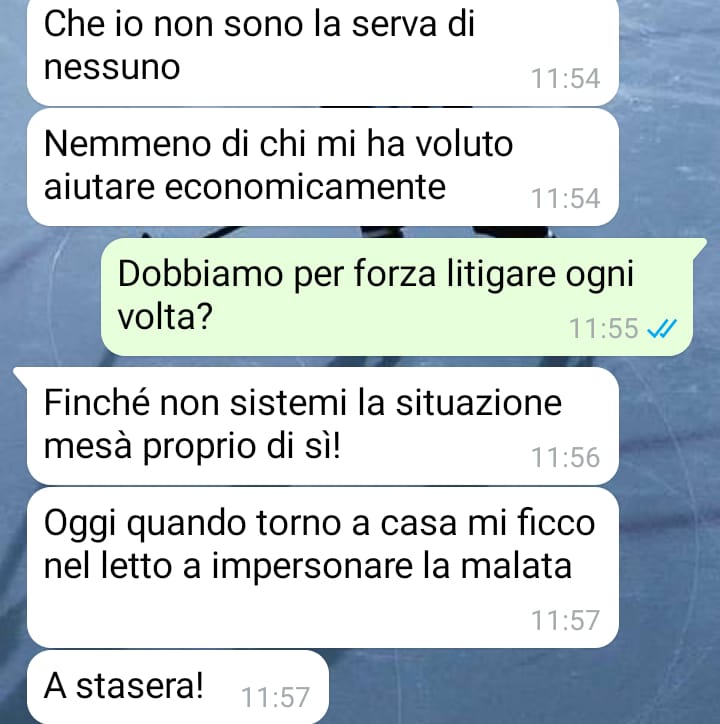
Task: Tap the word 'economicamente' in the message
Action: click(305, 187)
